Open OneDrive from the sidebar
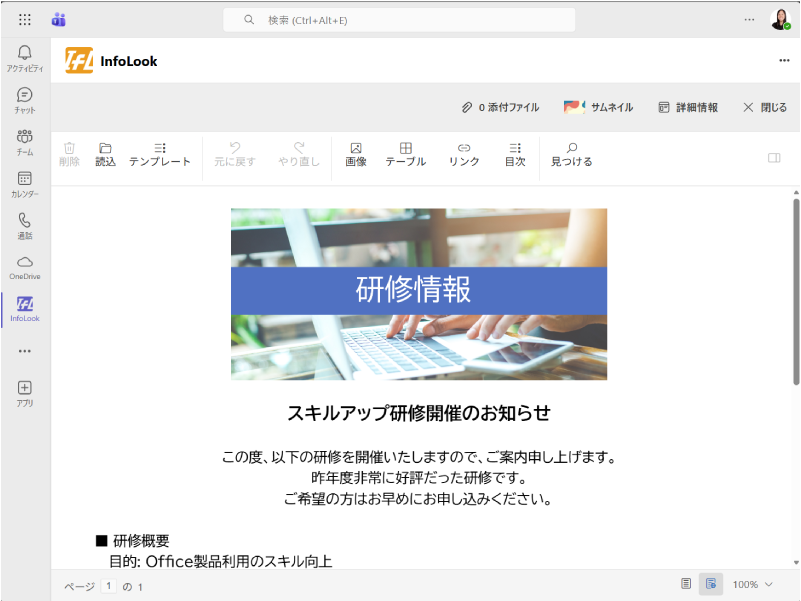This screenshot has height=601, width=801. [x=25, y=266]
